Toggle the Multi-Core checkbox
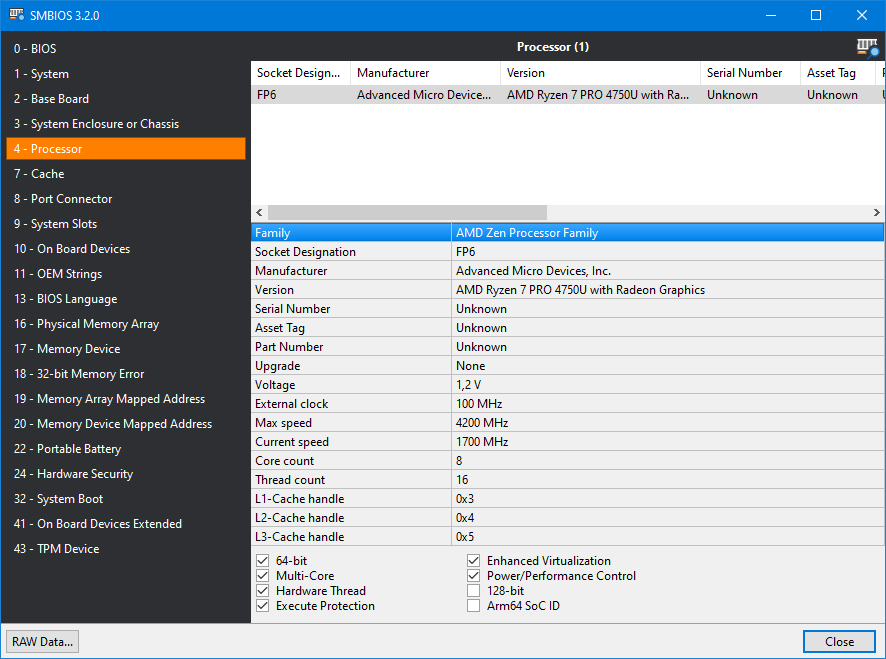 point(263,576)
